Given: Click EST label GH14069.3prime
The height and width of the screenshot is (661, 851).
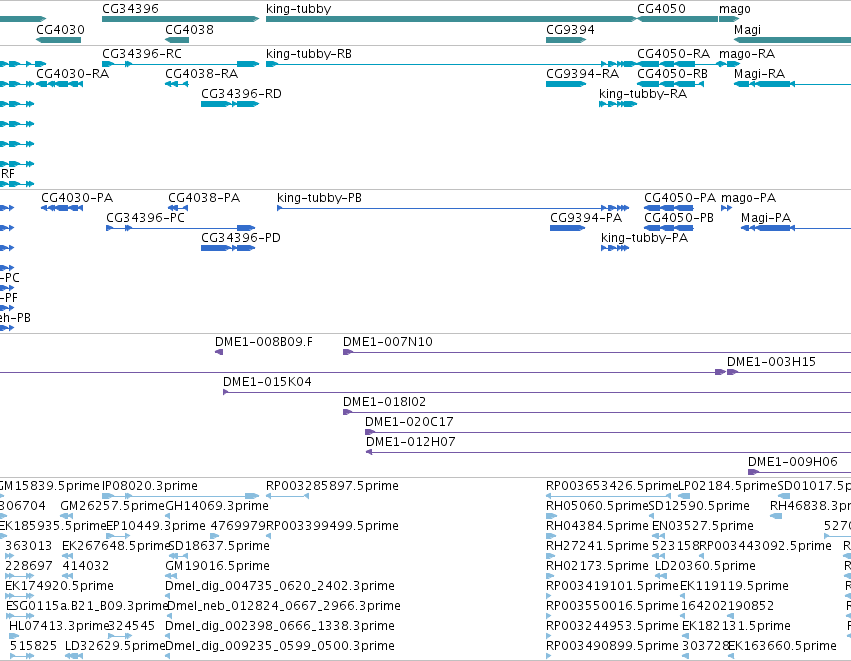Looking at the screenshot, I should 217,506.
